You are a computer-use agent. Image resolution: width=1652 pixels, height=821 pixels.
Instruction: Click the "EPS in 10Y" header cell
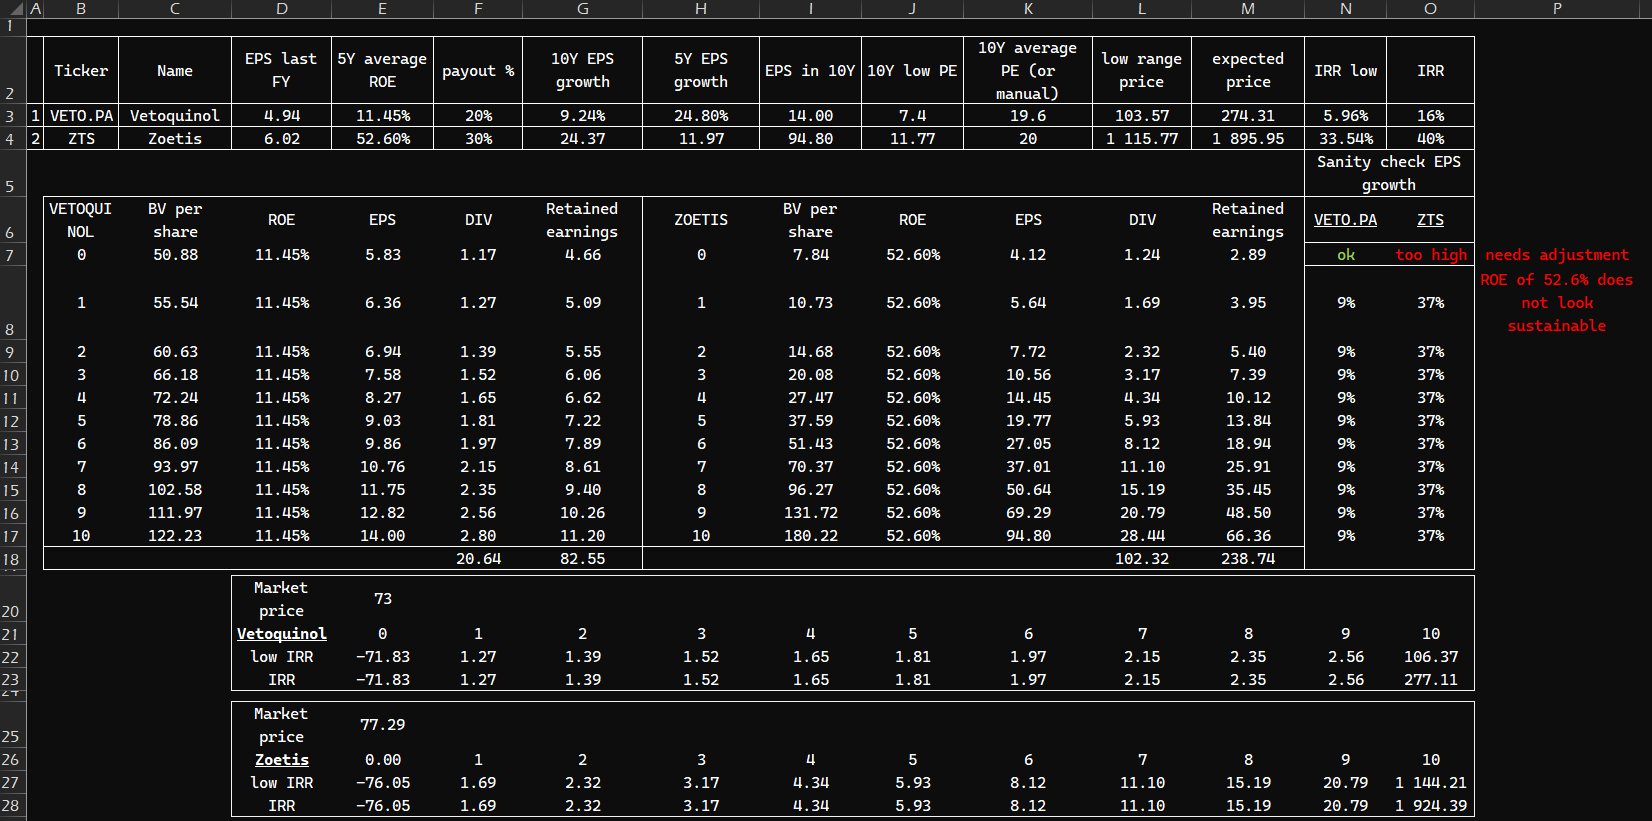(x=810, y=71)
